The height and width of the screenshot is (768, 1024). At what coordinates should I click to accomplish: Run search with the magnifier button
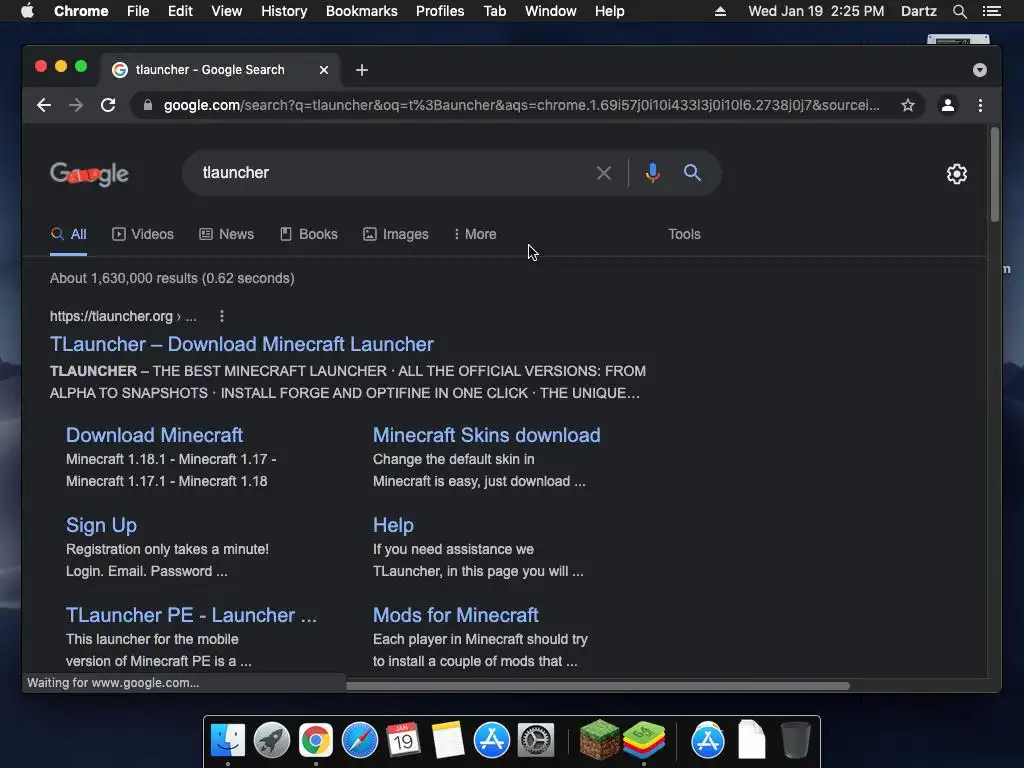click(692, 173)
